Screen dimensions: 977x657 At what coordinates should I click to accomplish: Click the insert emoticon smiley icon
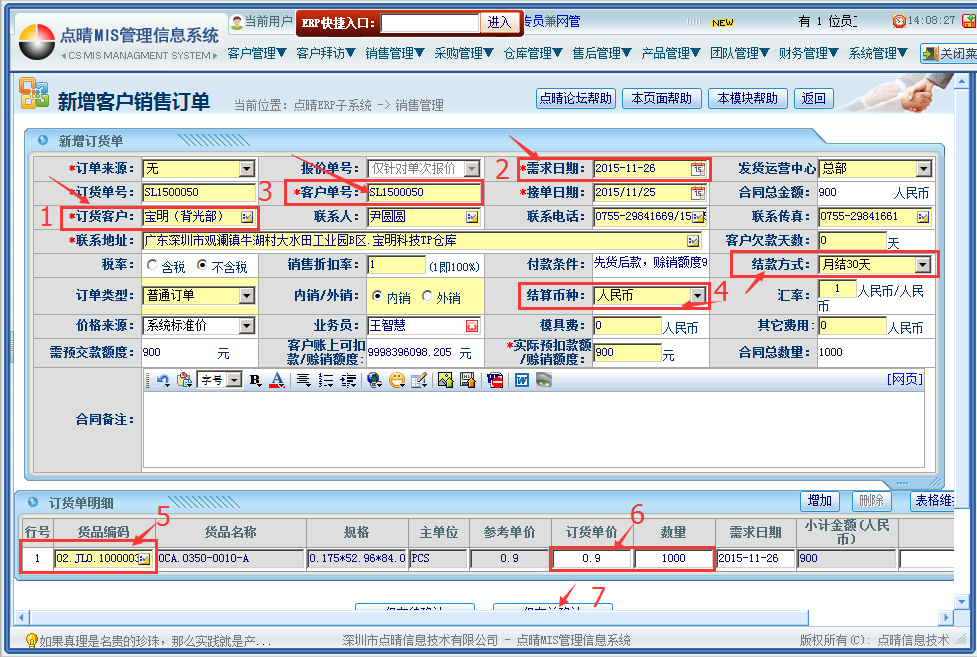click(397, 380)
